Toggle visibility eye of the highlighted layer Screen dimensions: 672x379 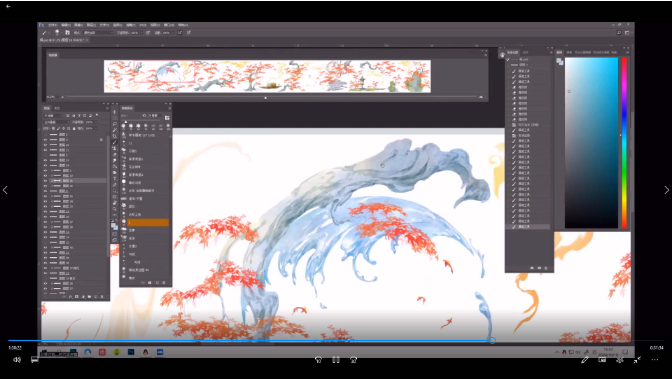click(45, 181)
